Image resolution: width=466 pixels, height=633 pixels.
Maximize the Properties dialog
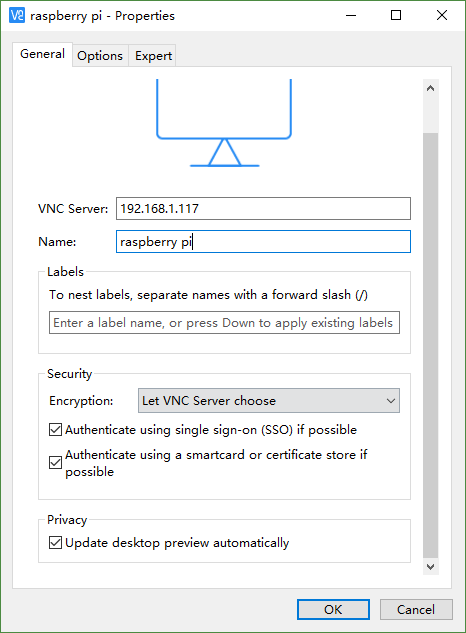pyautogui.click(x=396, y=15)
